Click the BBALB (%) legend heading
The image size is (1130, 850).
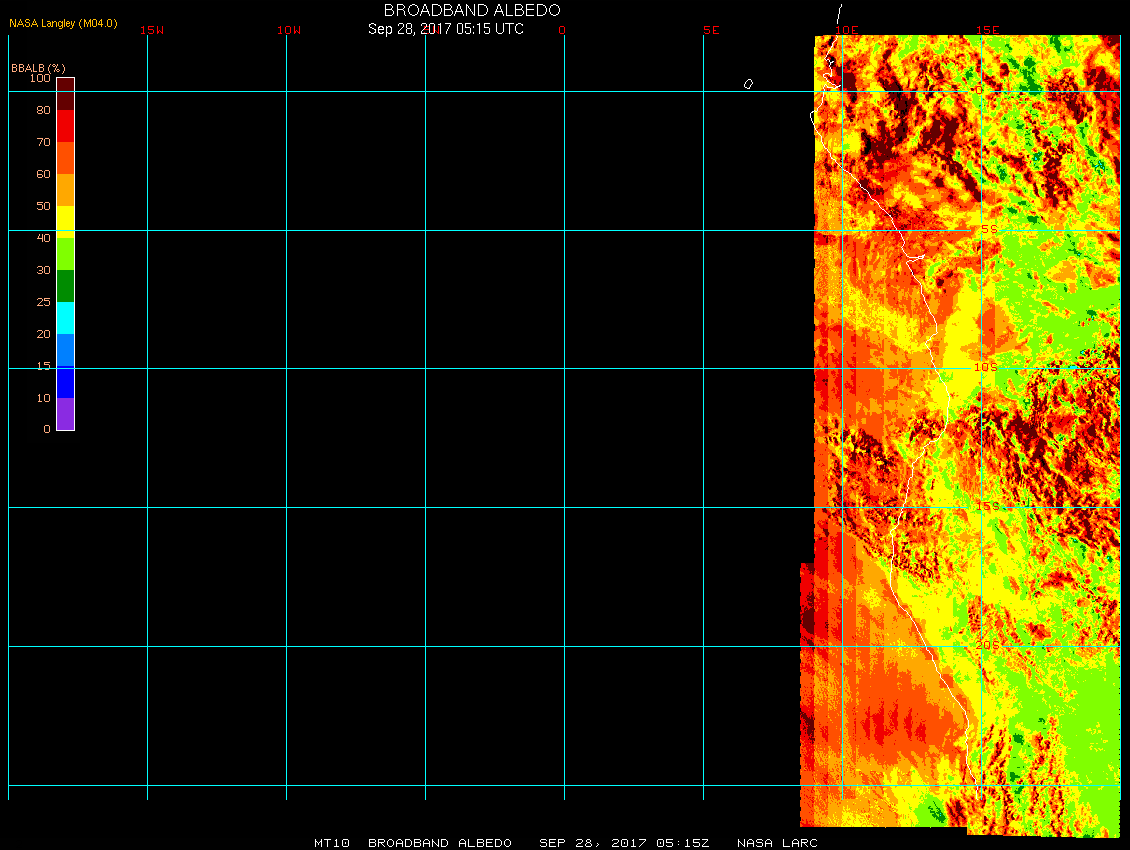click(x=38, y=67)
